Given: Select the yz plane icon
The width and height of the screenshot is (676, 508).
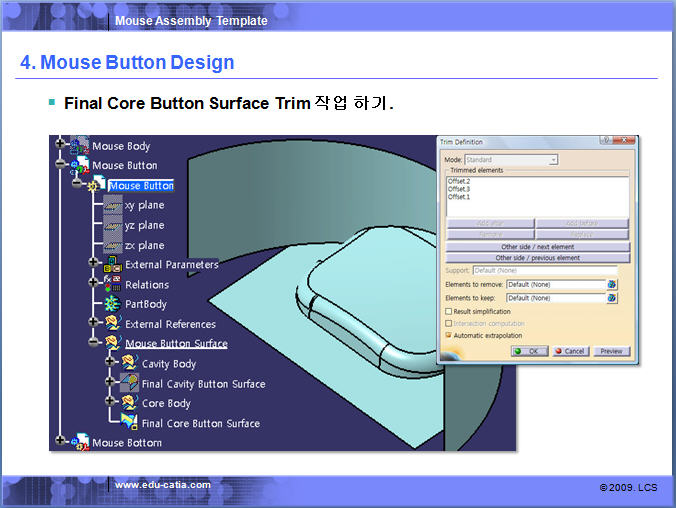Looking at the screenshot, I should coord(112,225).
